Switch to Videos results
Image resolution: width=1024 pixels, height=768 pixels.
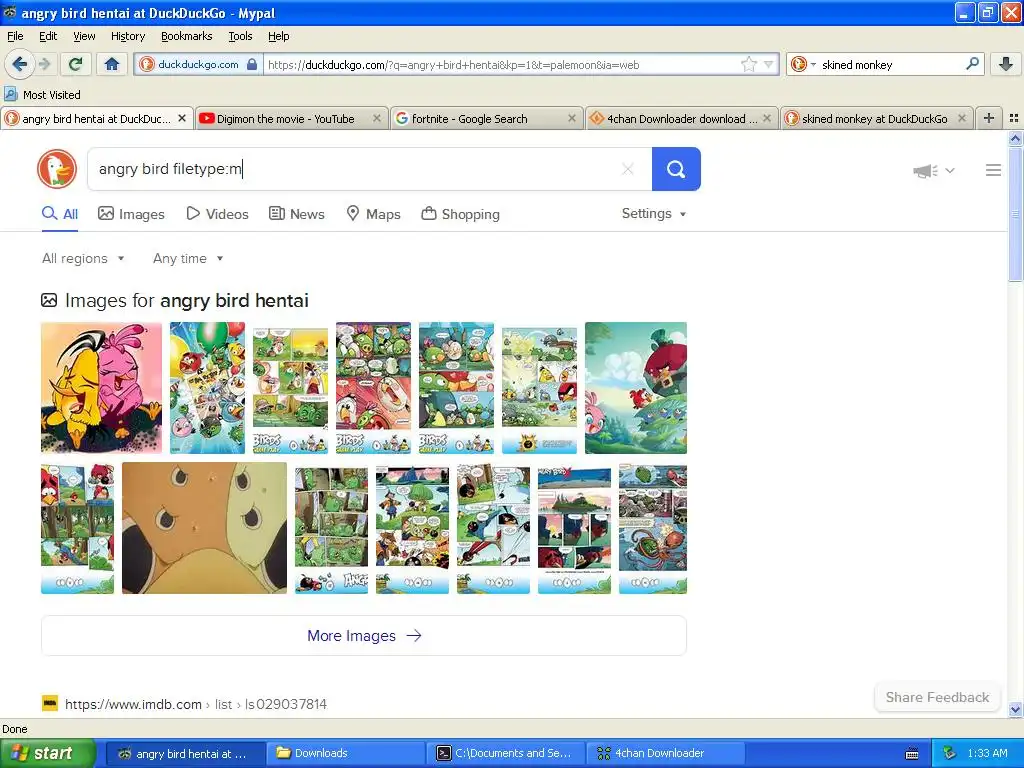[x=217, y=214]
